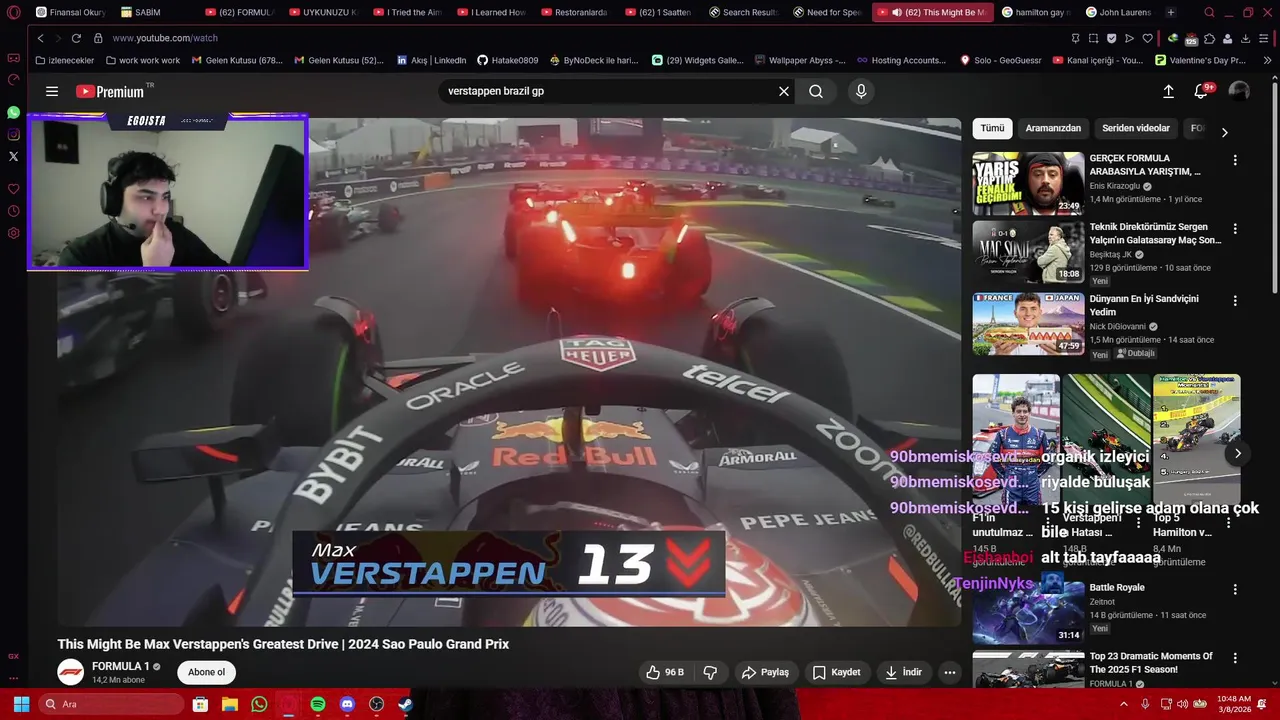1280x720 pixels.
Task: Open the browser extensions puzzle icon
Action: [1209, 38]
